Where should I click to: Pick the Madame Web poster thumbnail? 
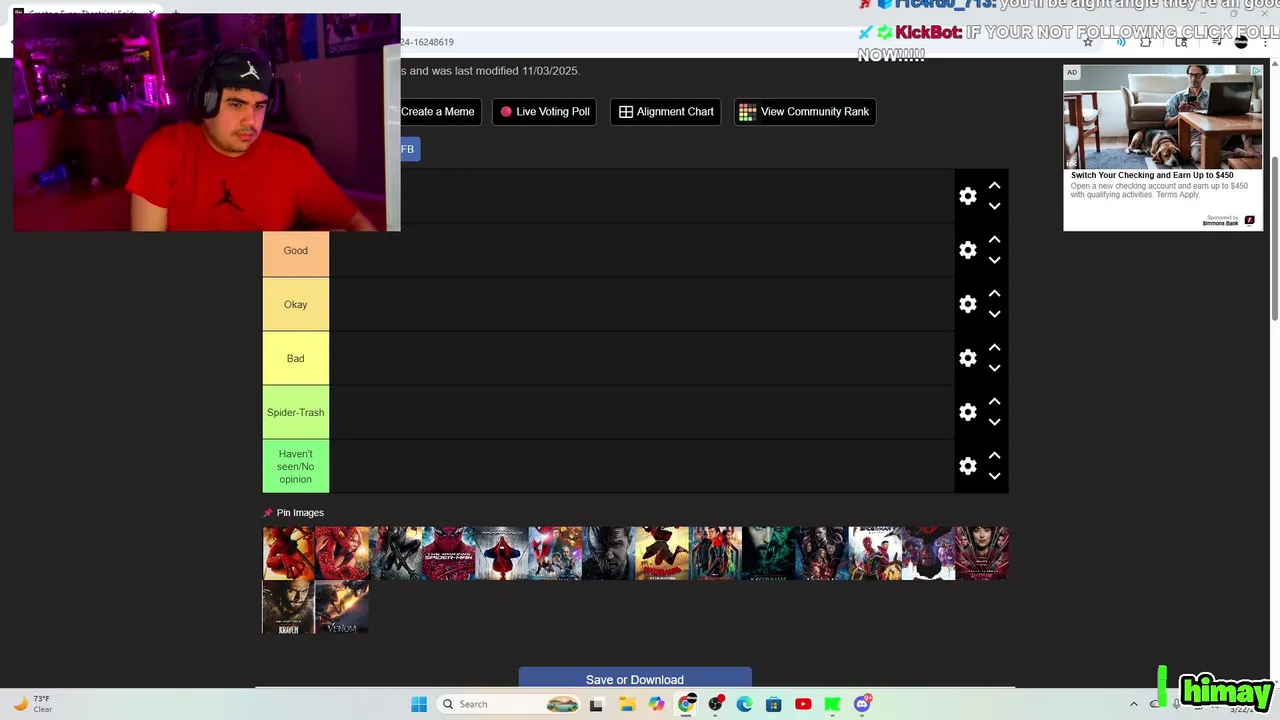(982, 553)
